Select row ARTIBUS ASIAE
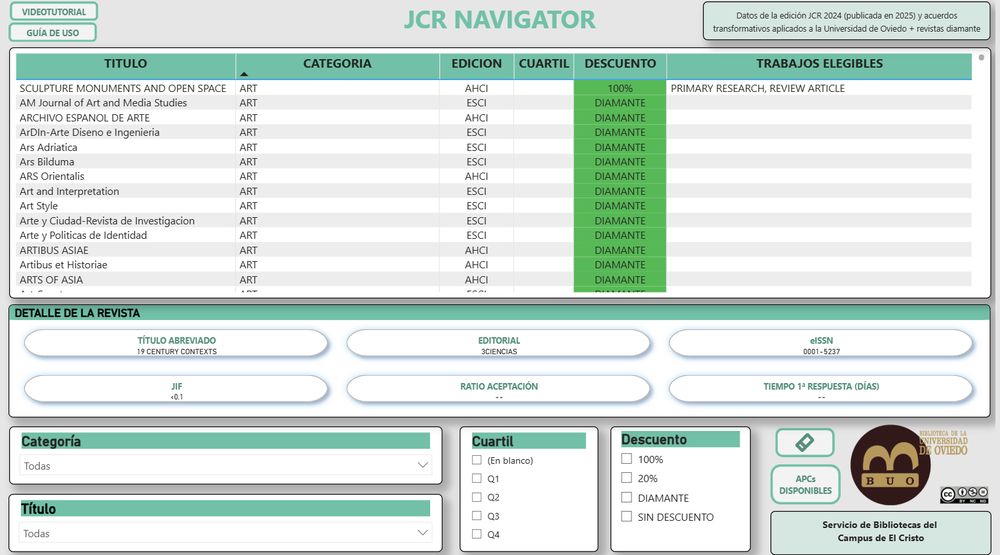 [x=494, y=250]
